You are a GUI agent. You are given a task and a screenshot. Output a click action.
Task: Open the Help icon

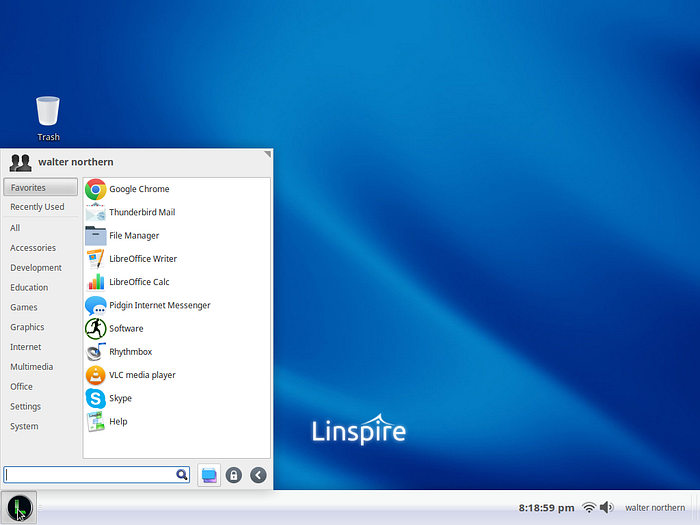(96, 421)
